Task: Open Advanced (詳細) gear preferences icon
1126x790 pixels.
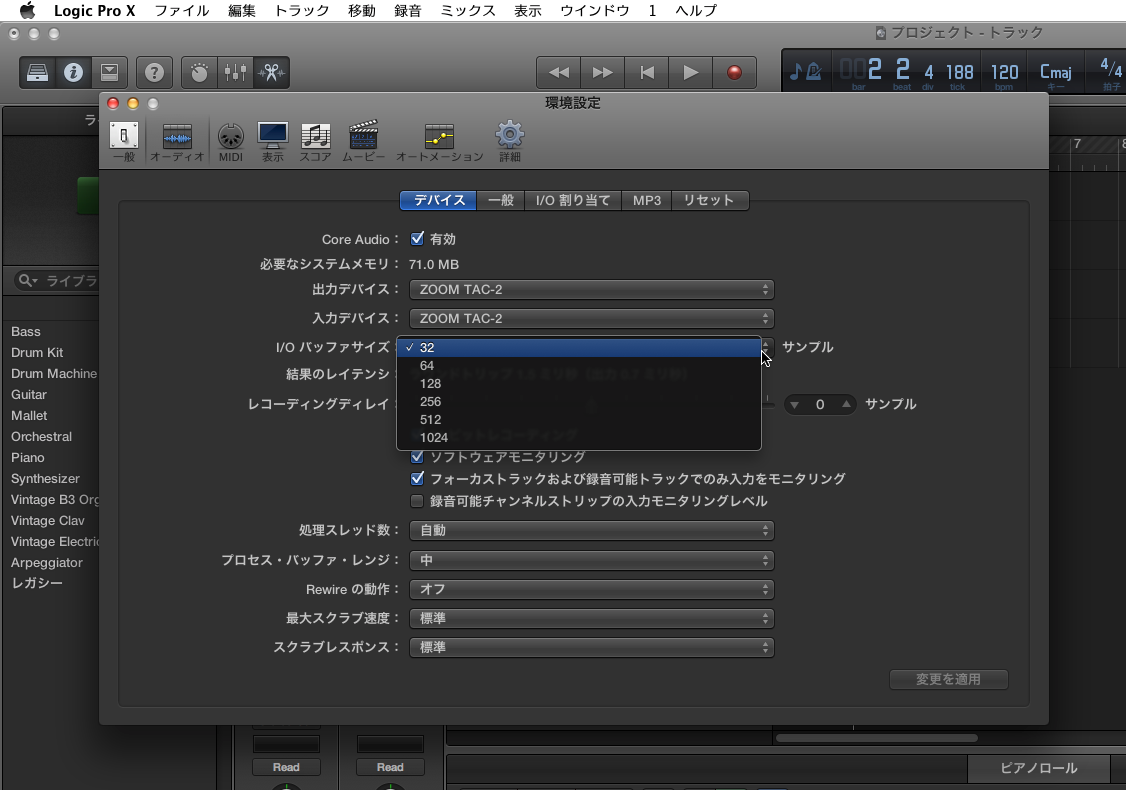Action: (x=510, y=141)
